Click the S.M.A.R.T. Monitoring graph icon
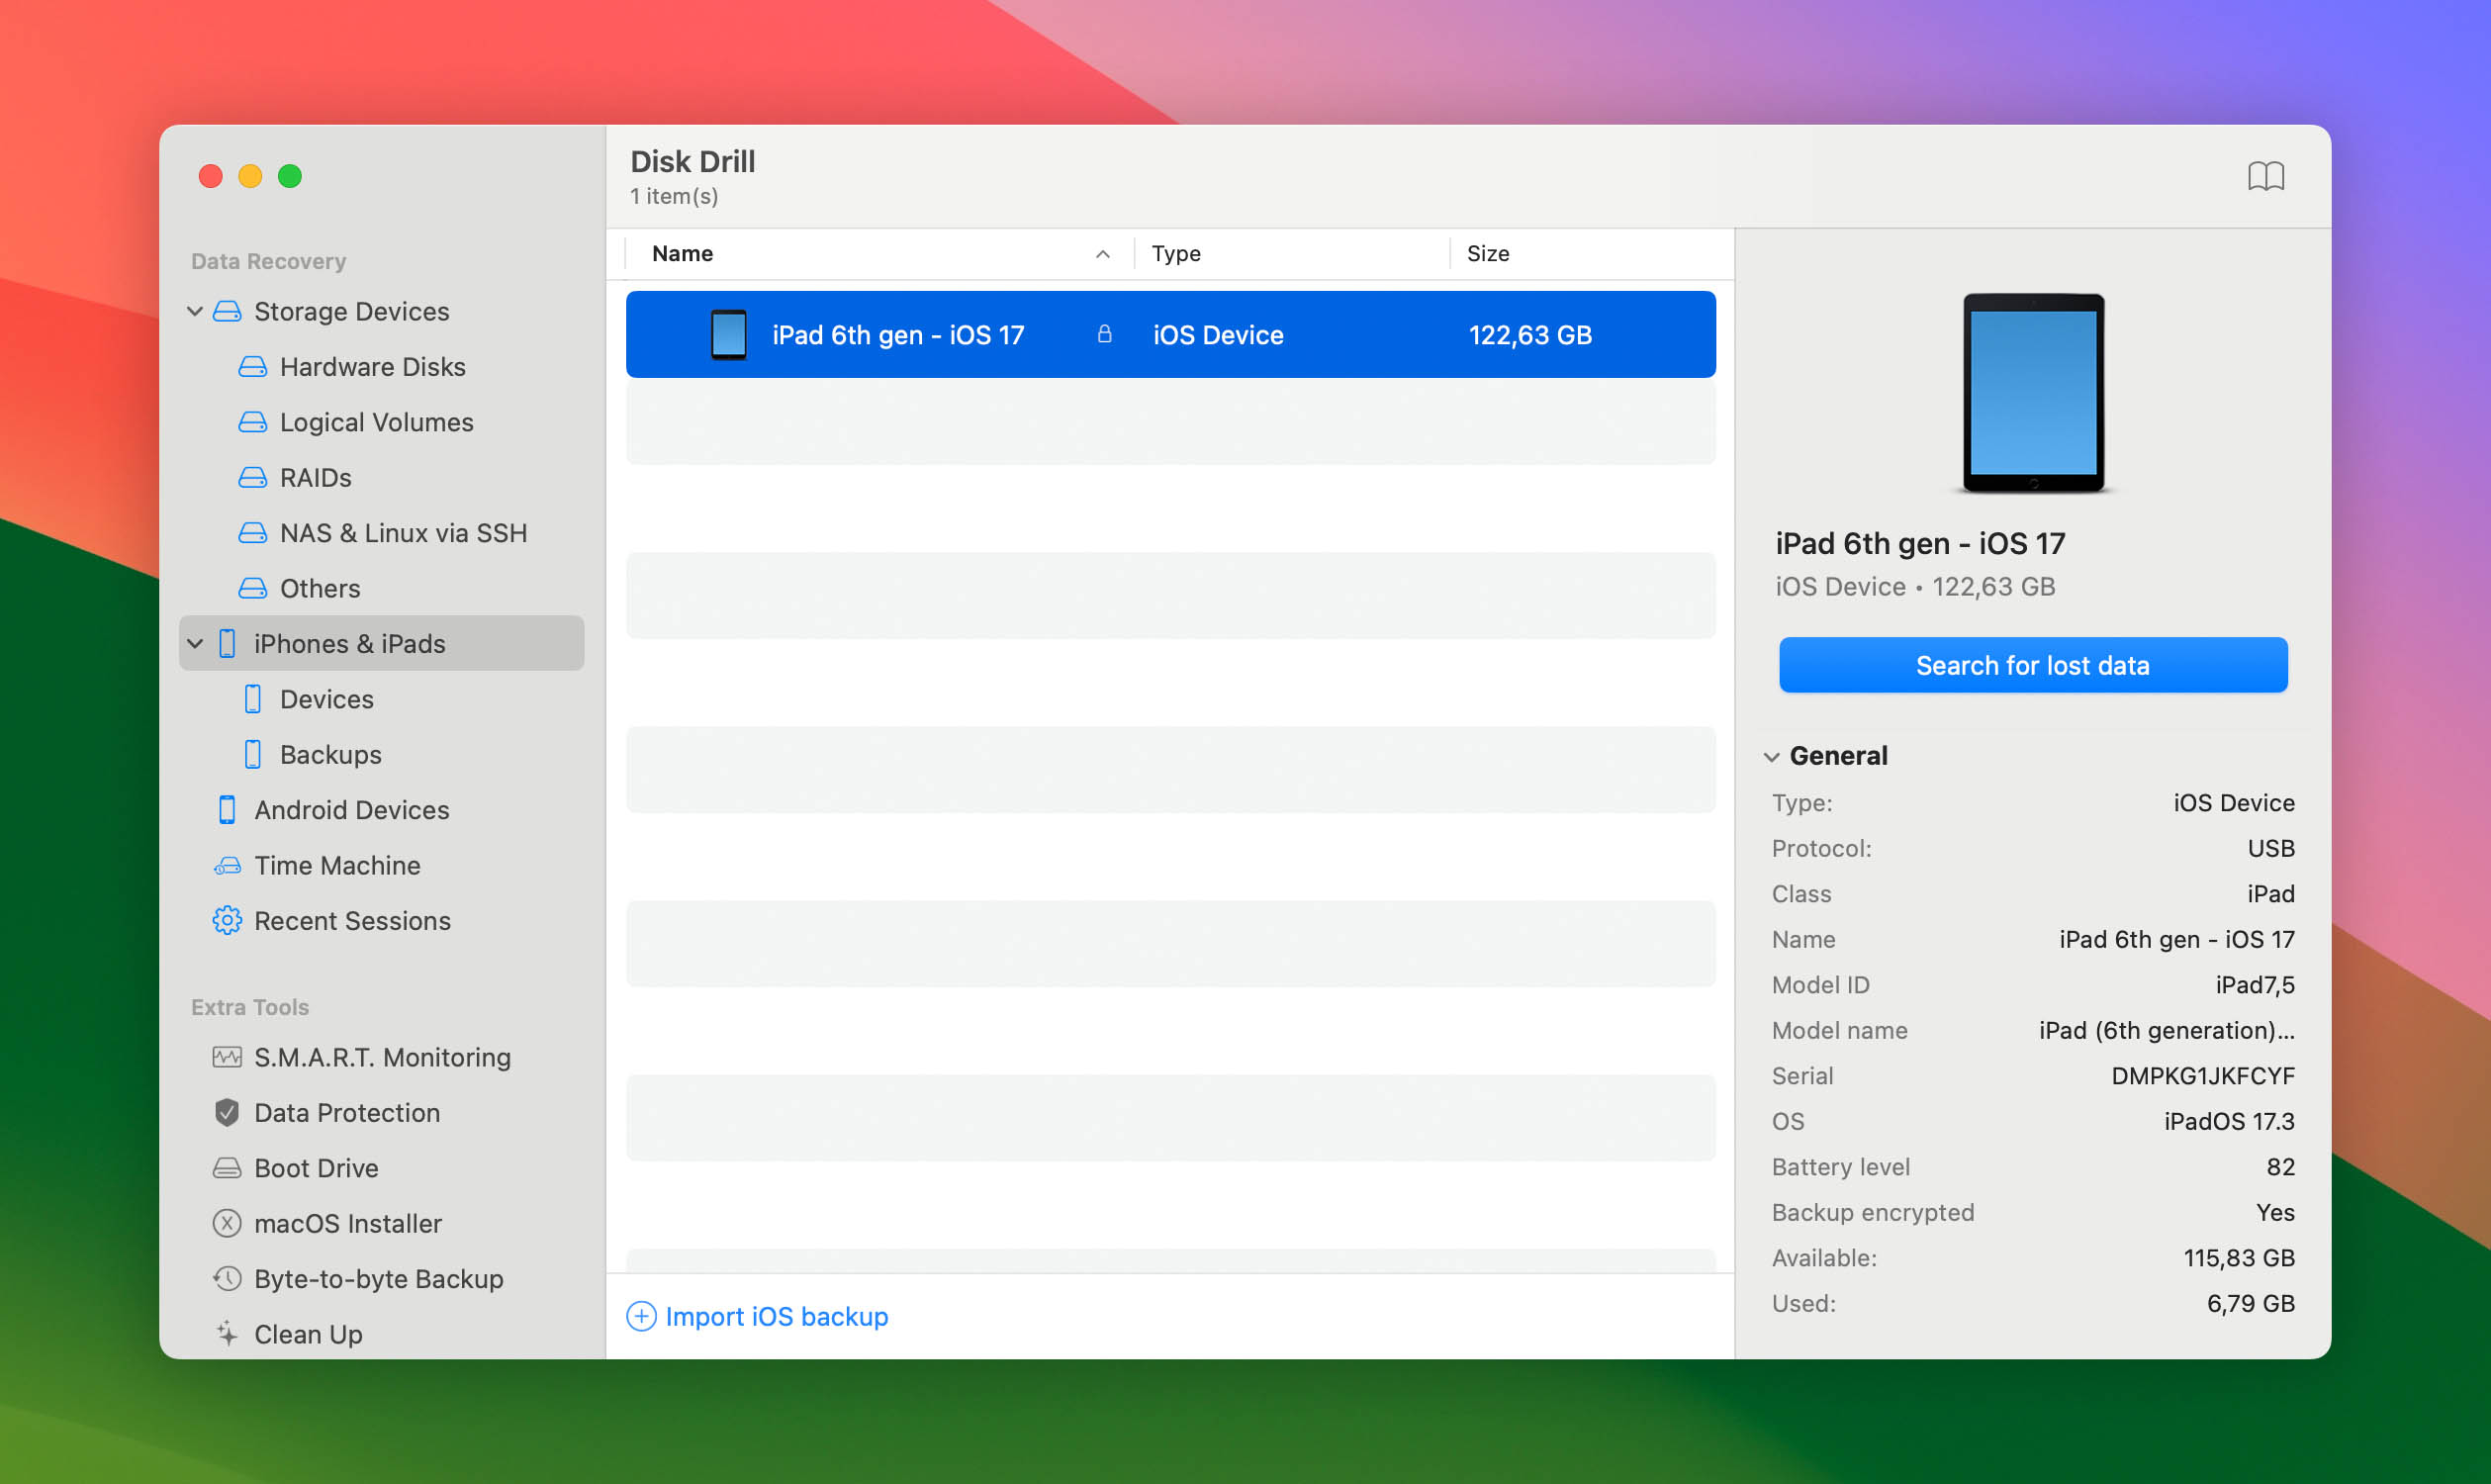Image resolution: width=2491 pixels, height=1484 pixels. tap(227, 1057)
